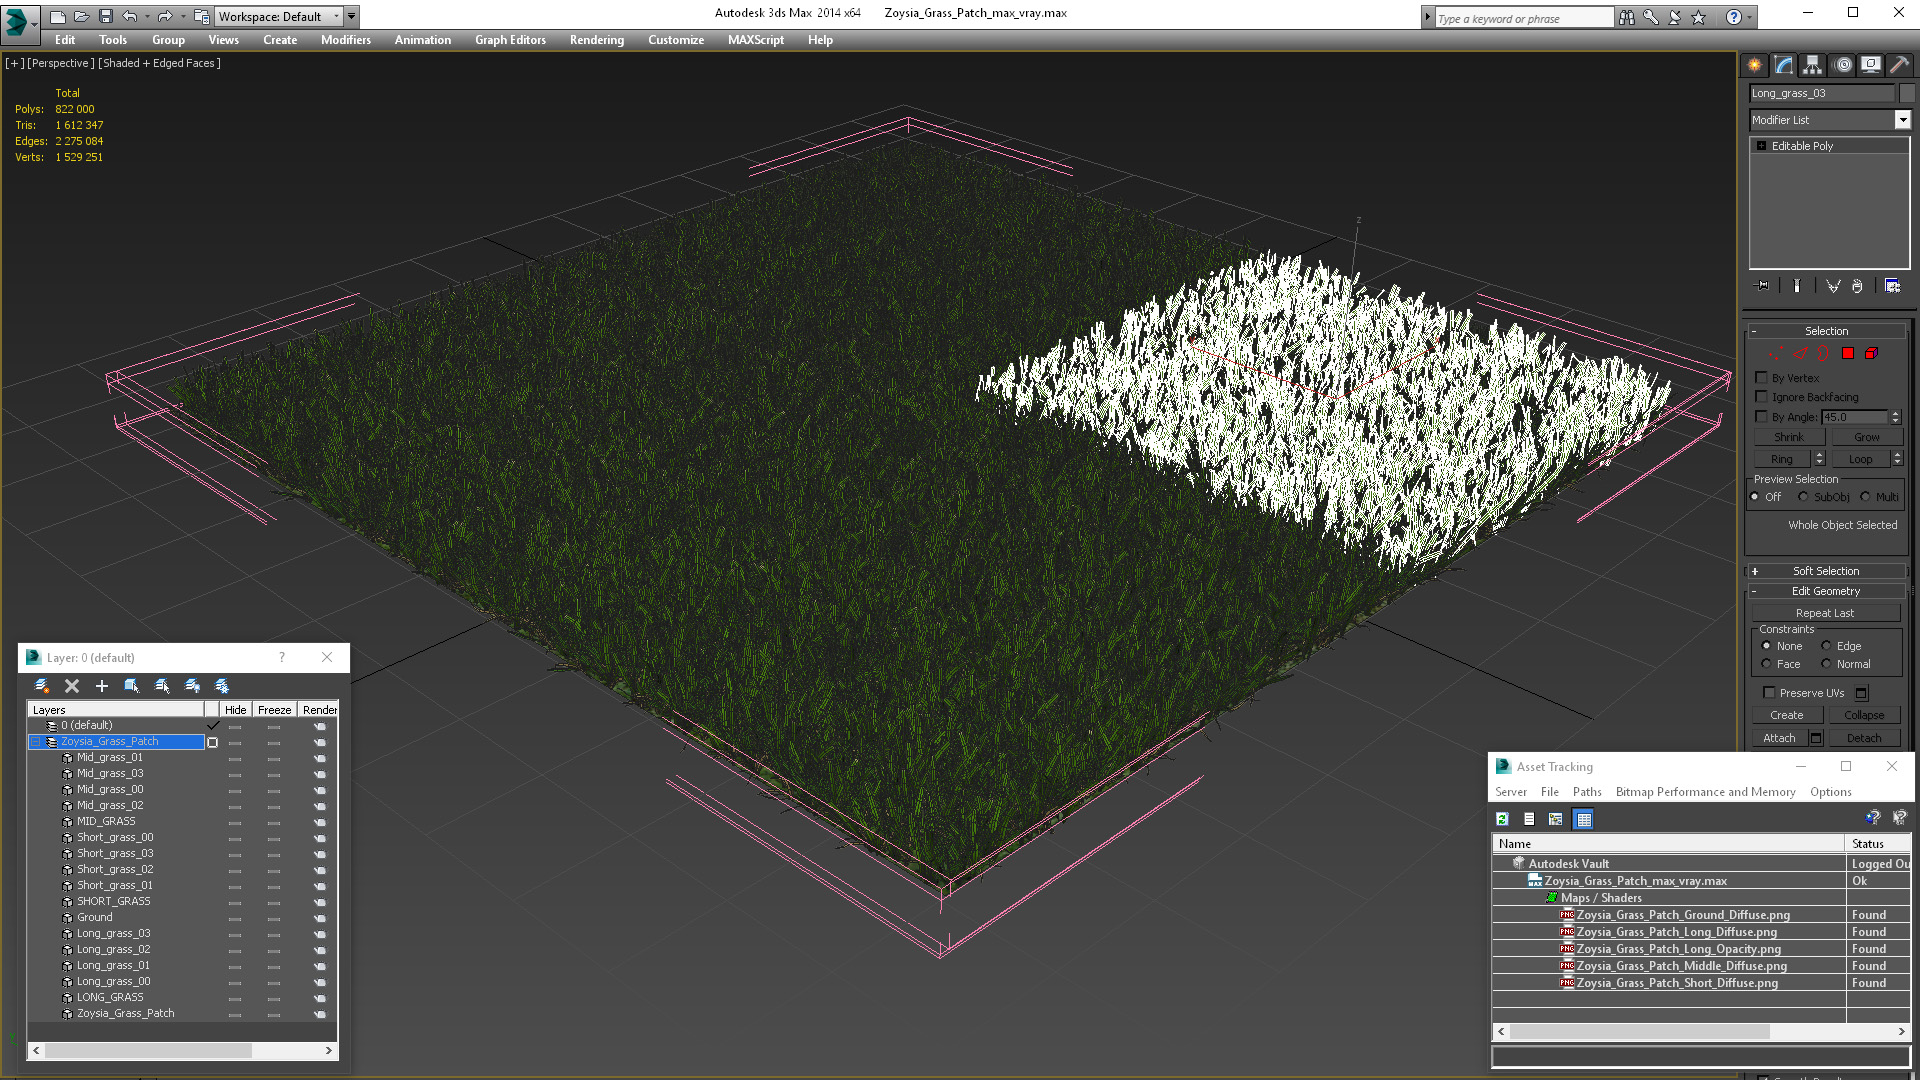Switch Asset Tracking to Tree View
Image resolution: width=1920 pixels, height=1080 pixels.
click(1555, 819)
